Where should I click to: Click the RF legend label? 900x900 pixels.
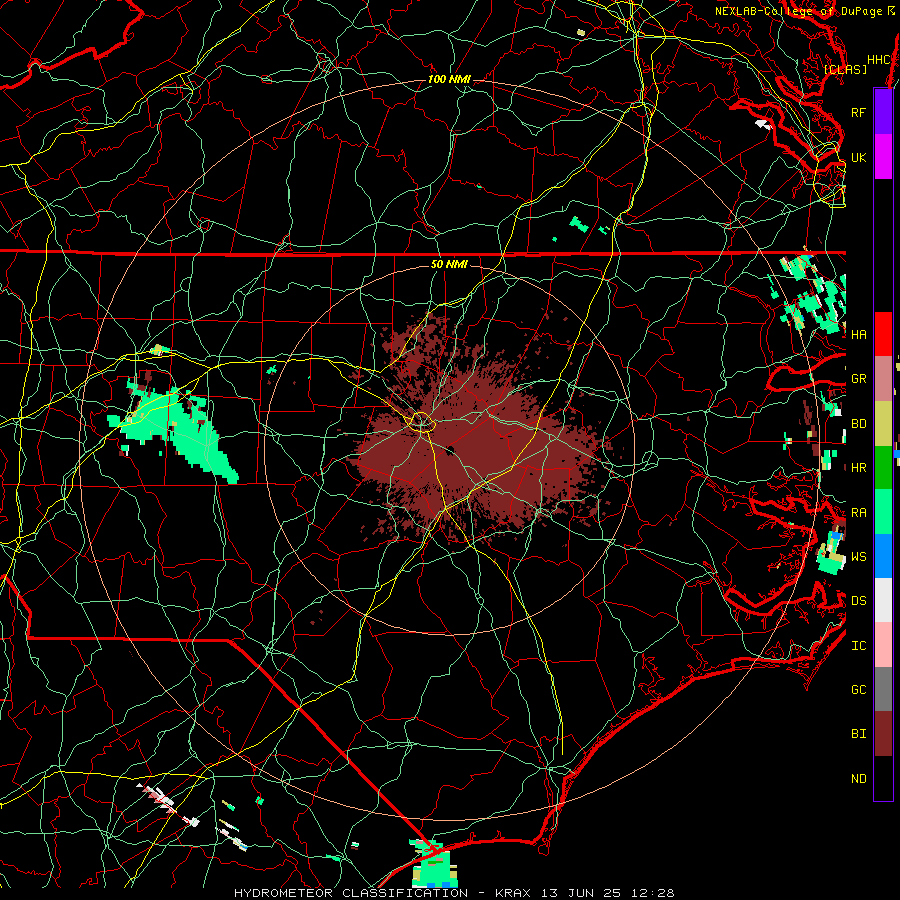858,112
